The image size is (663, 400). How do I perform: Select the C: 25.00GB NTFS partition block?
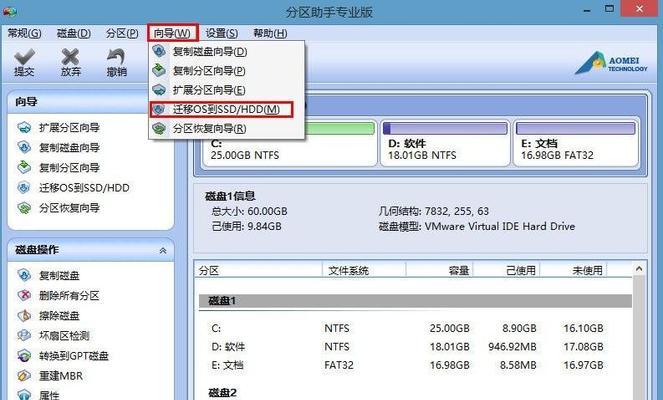pos(289,143)
